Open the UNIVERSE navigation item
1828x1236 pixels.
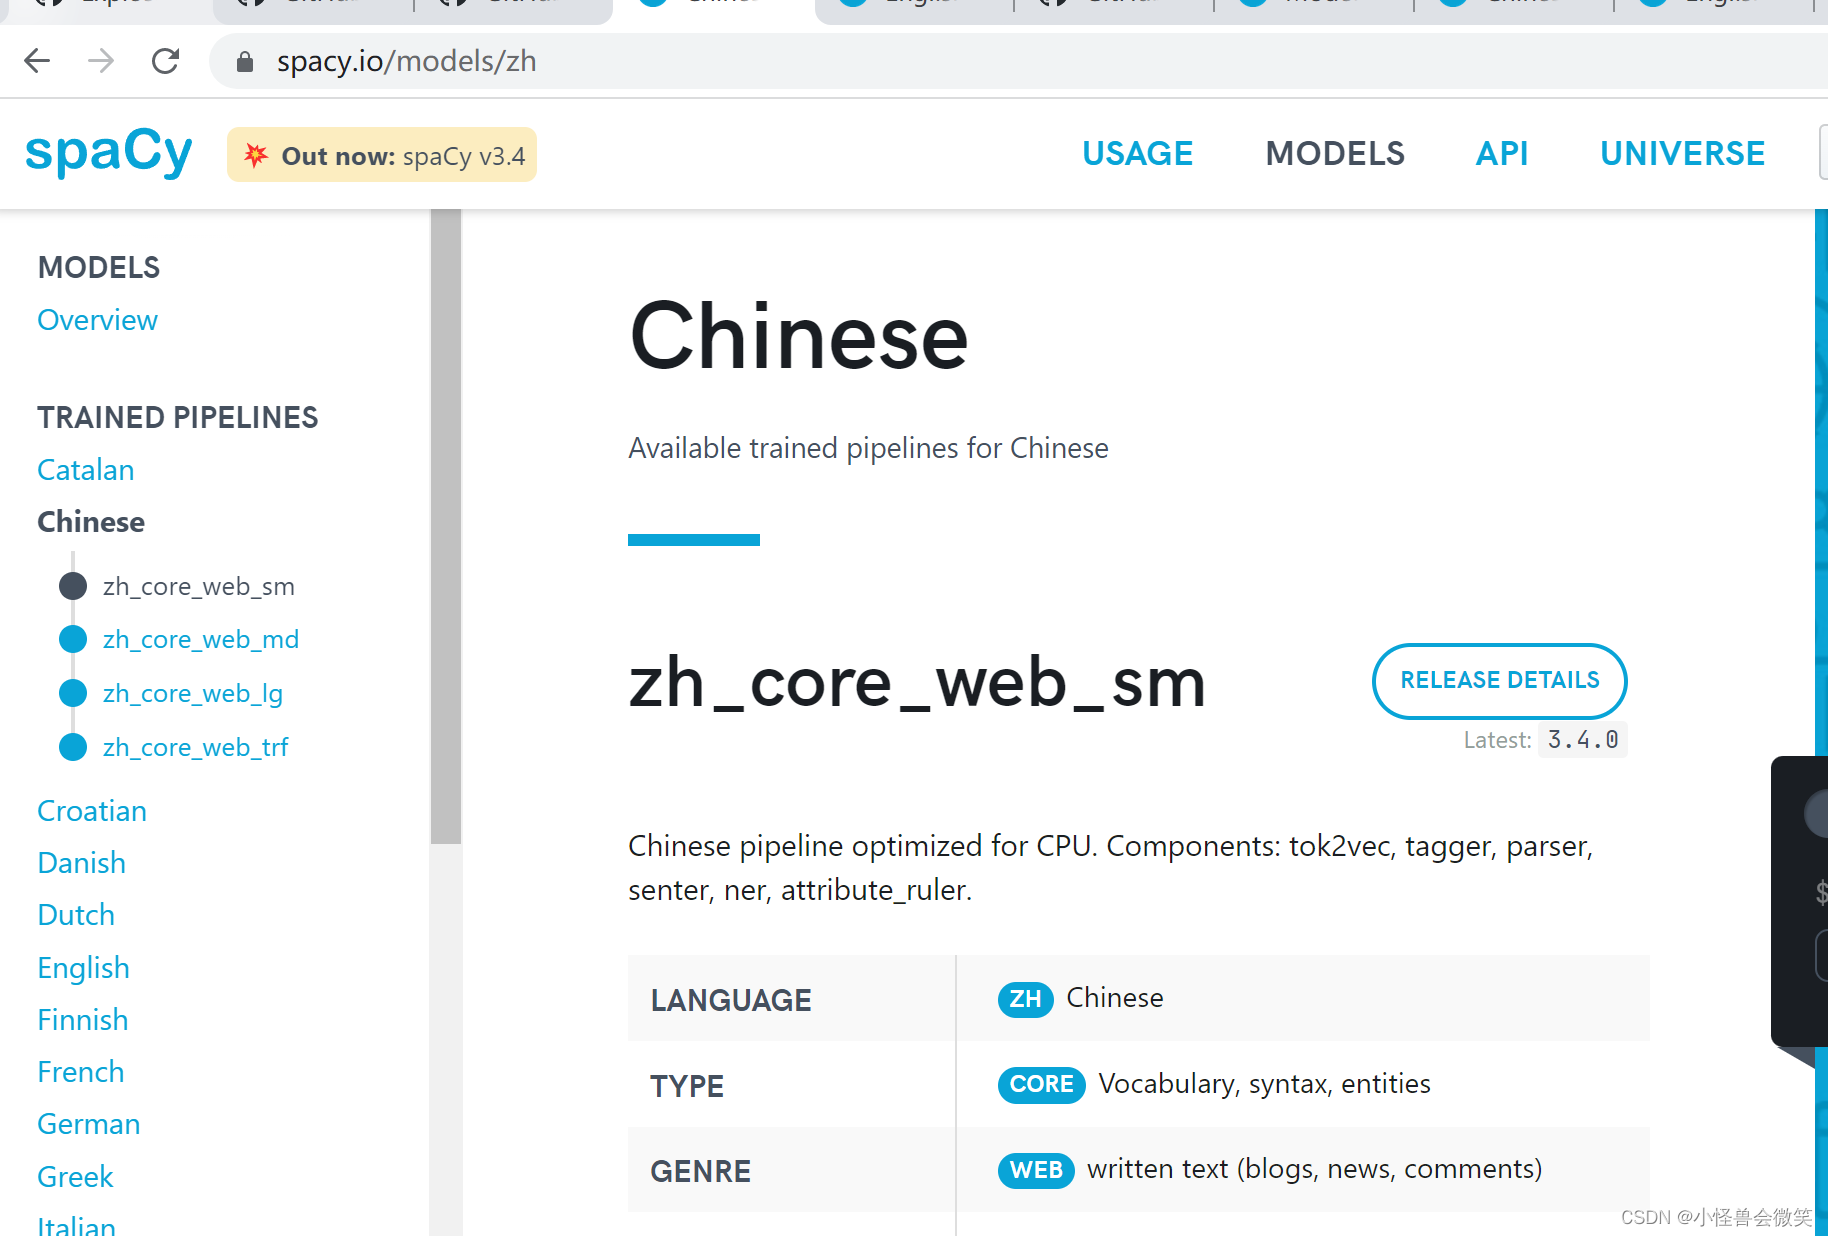[1682, 154]
